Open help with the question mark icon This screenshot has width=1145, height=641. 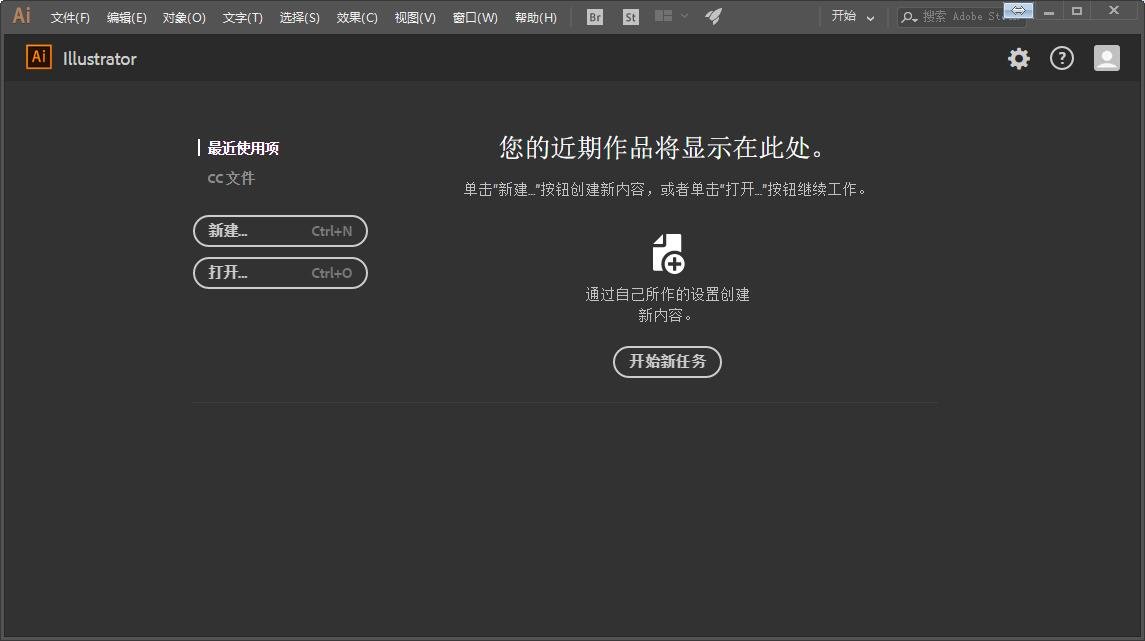click(x=1062, y=58)
